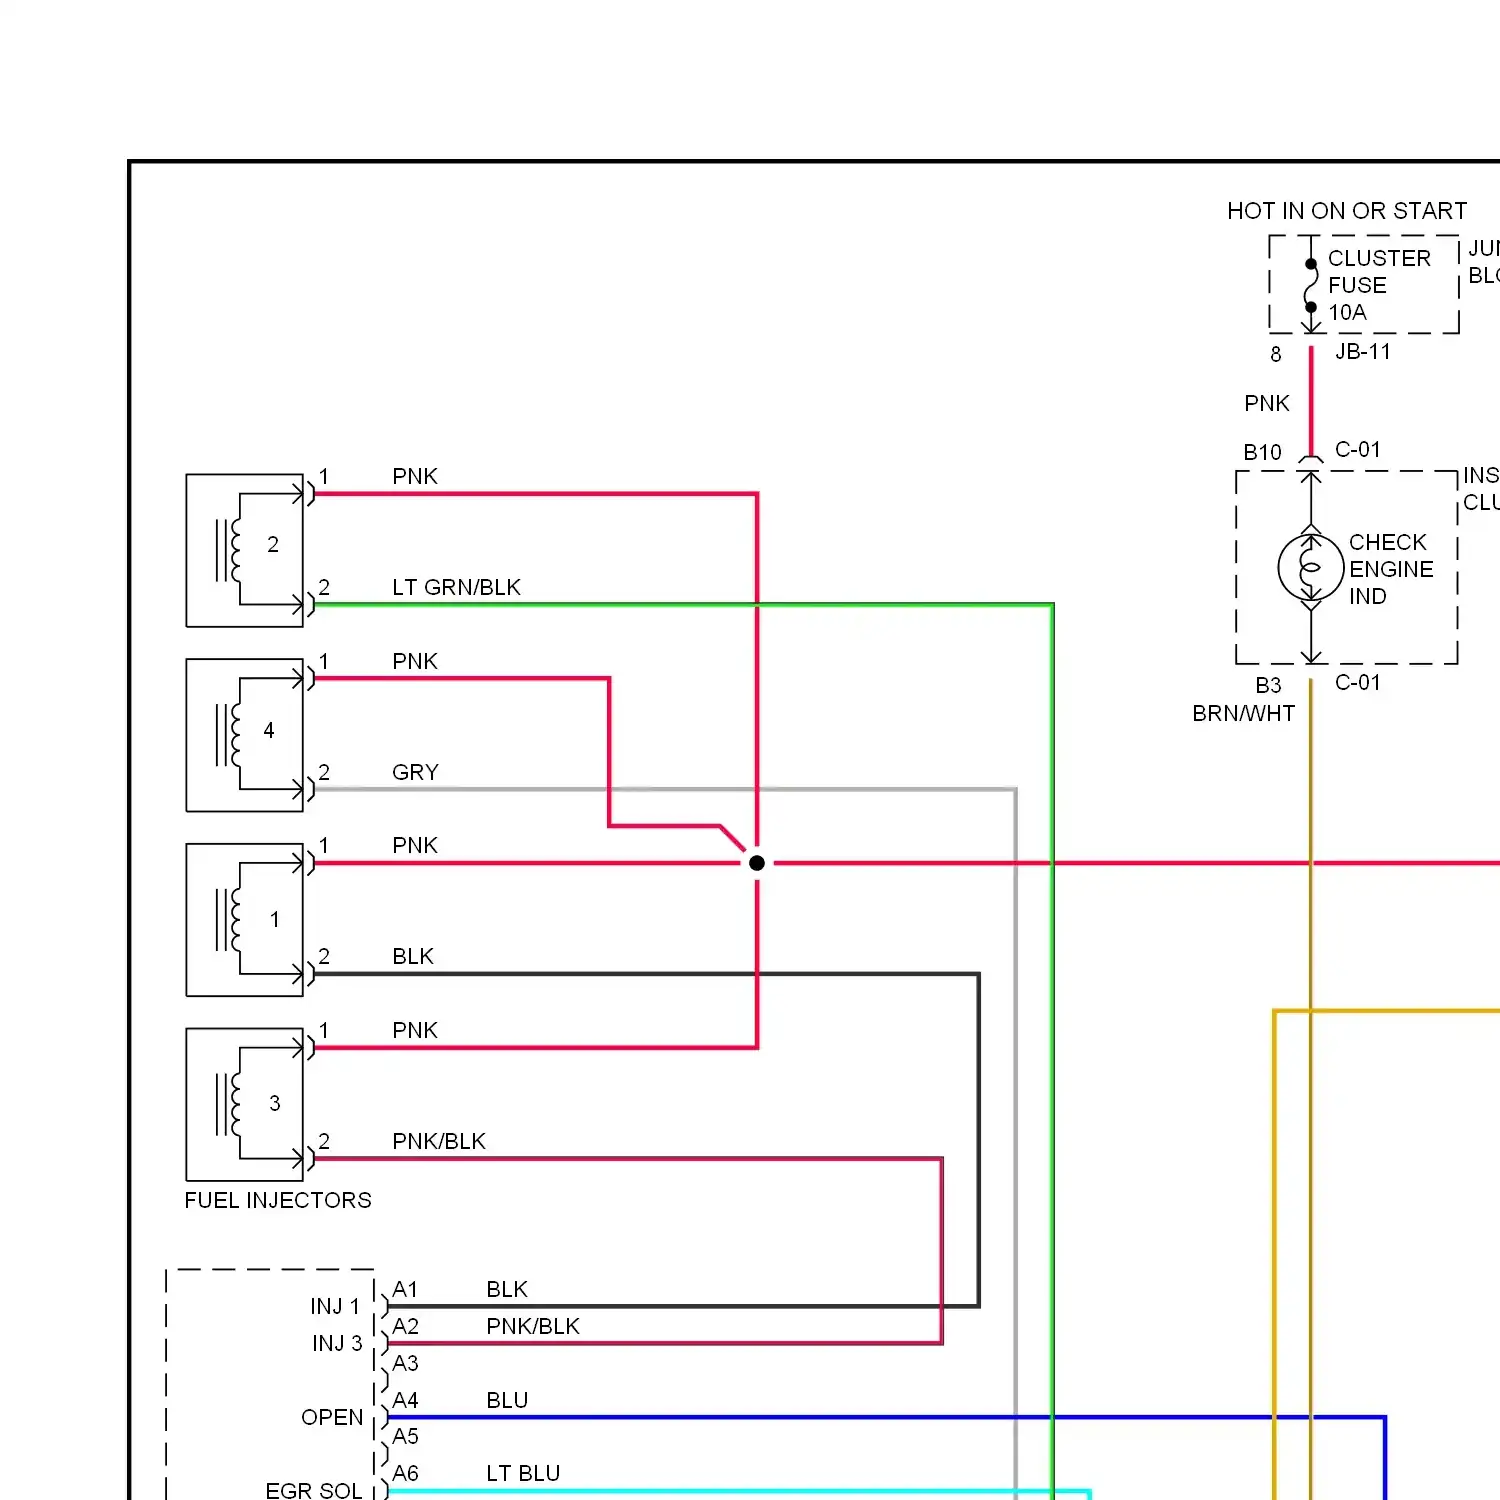The width and height of the screenshot is (1500, 1500).
Task: Click the pink wire splice junction dot
Action: (x=757, y=863)
